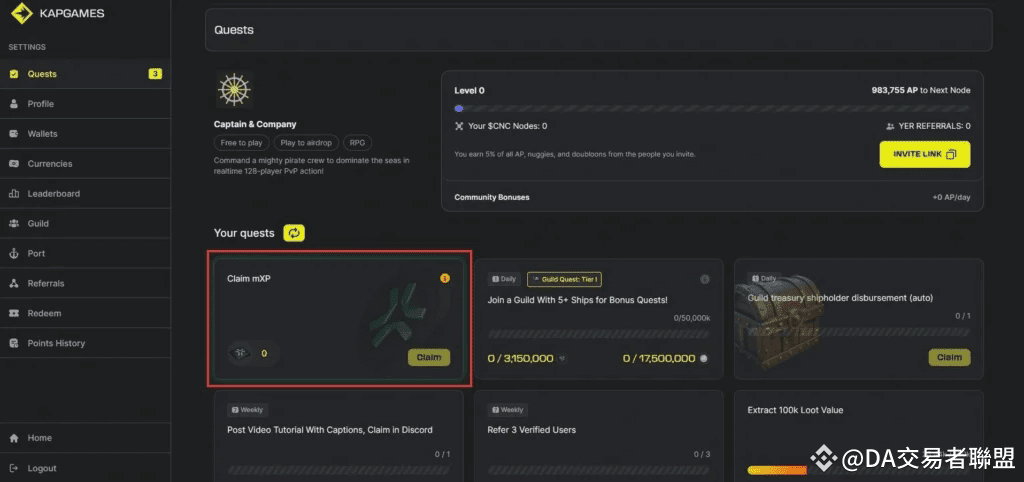Select Port in the sidebar
1024x482 pixels.
pos(85,253)
